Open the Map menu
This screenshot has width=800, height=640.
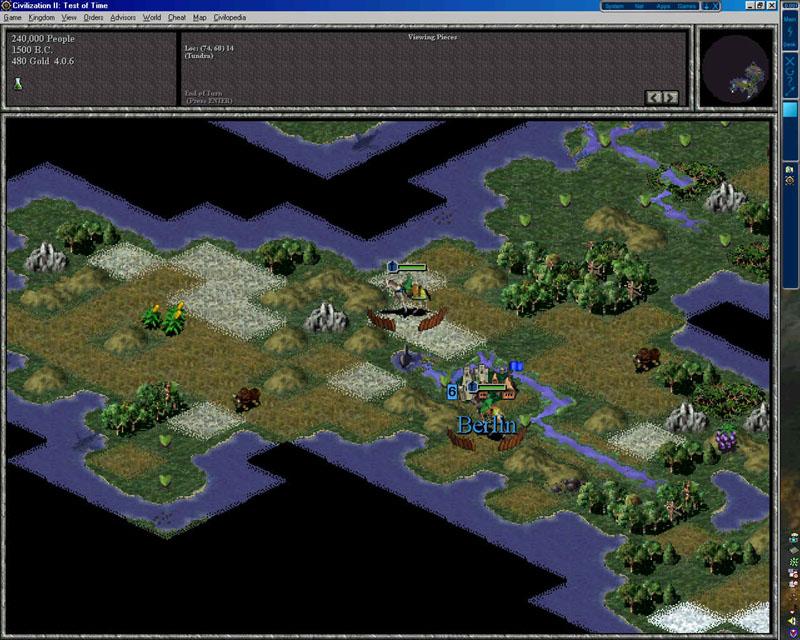199,17
